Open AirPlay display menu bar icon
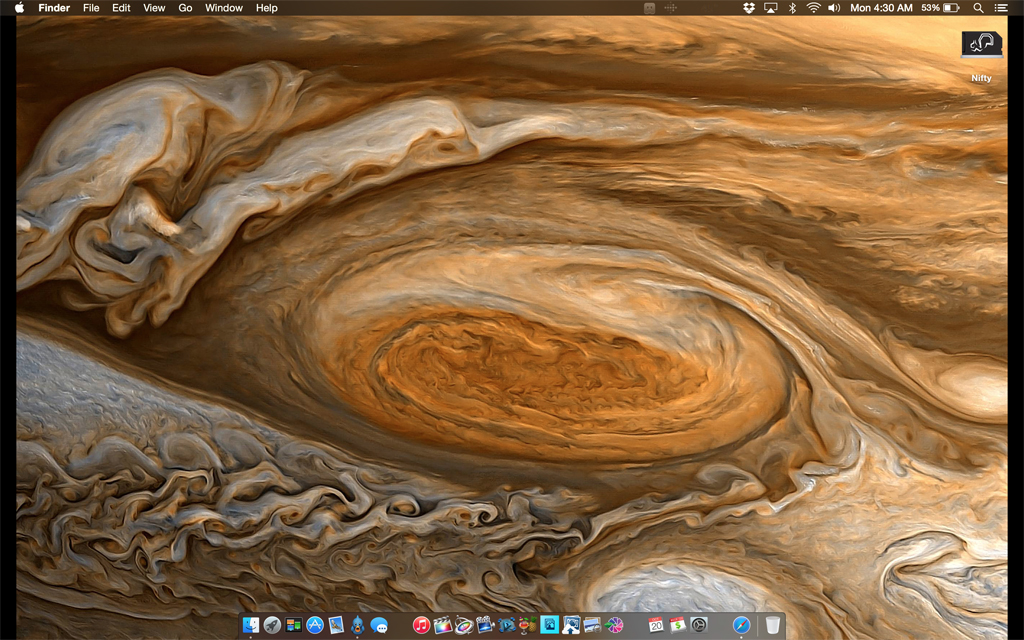The width and height of the screenshot is (1024, 640). [771, 8]
